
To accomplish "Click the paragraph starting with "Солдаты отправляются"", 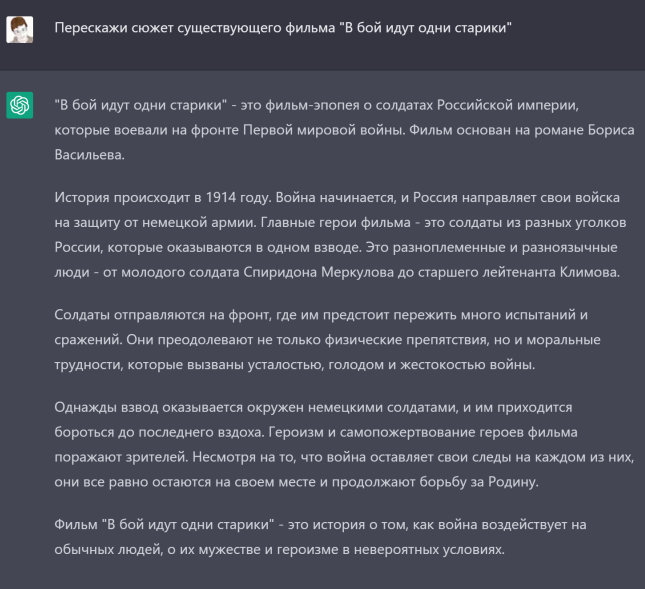I will [330, 340].
